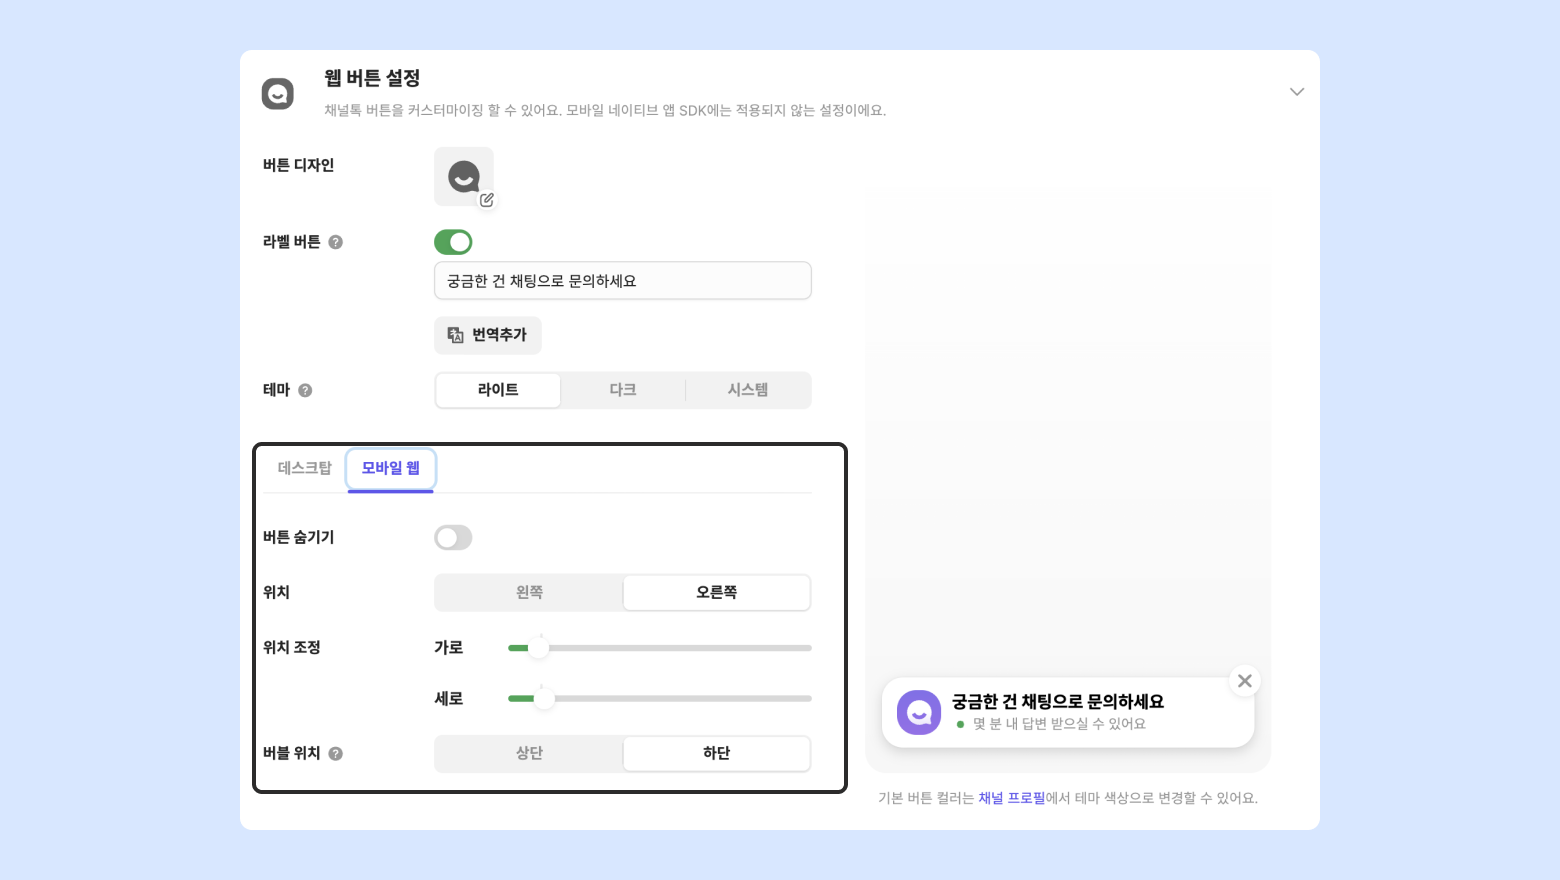Click the bubble position help icon
1560x880 pixels.
(336, 754)
